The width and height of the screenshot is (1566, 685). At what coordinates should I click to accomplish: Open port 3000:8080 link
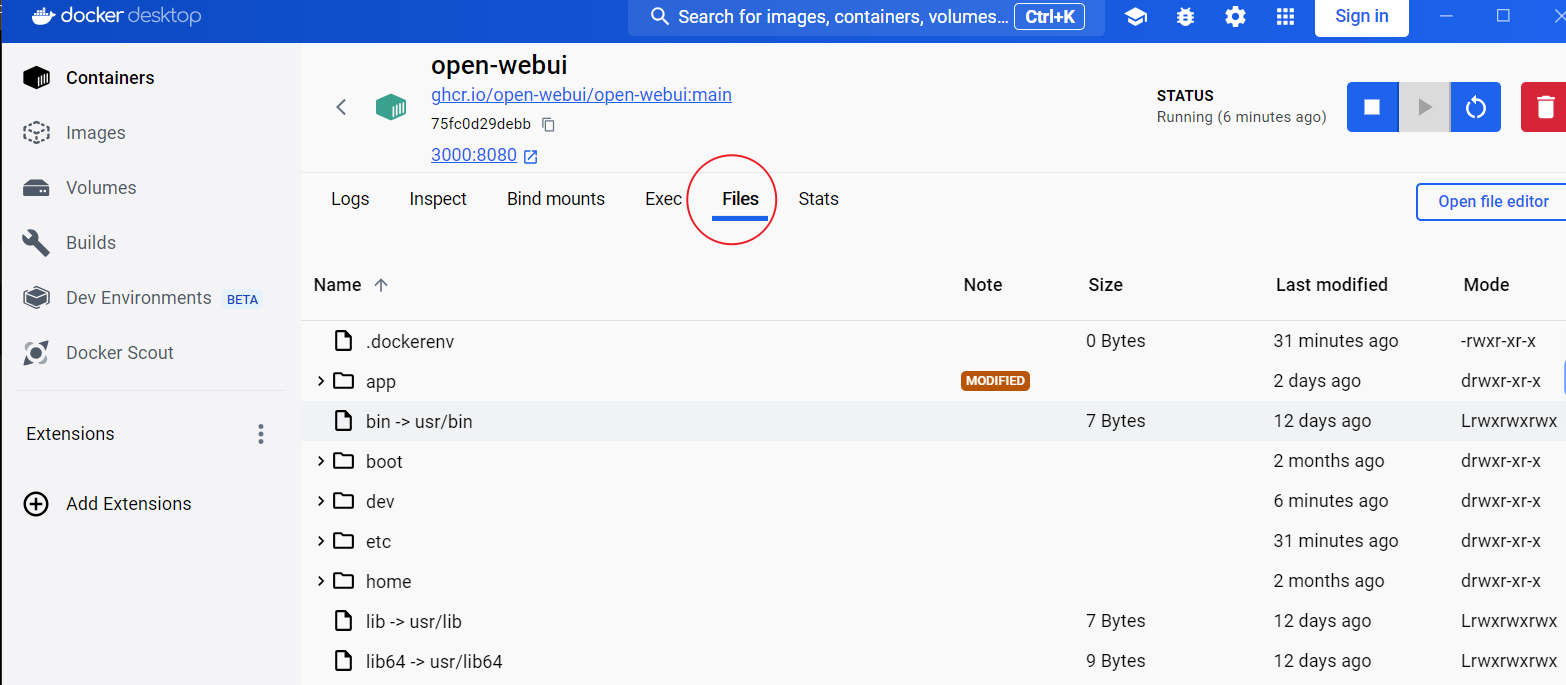pos(474,155)
